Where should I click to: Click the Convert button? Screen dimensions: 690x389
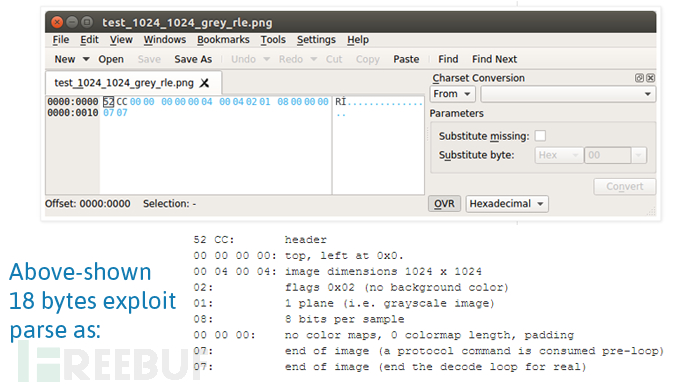(624, 187)
